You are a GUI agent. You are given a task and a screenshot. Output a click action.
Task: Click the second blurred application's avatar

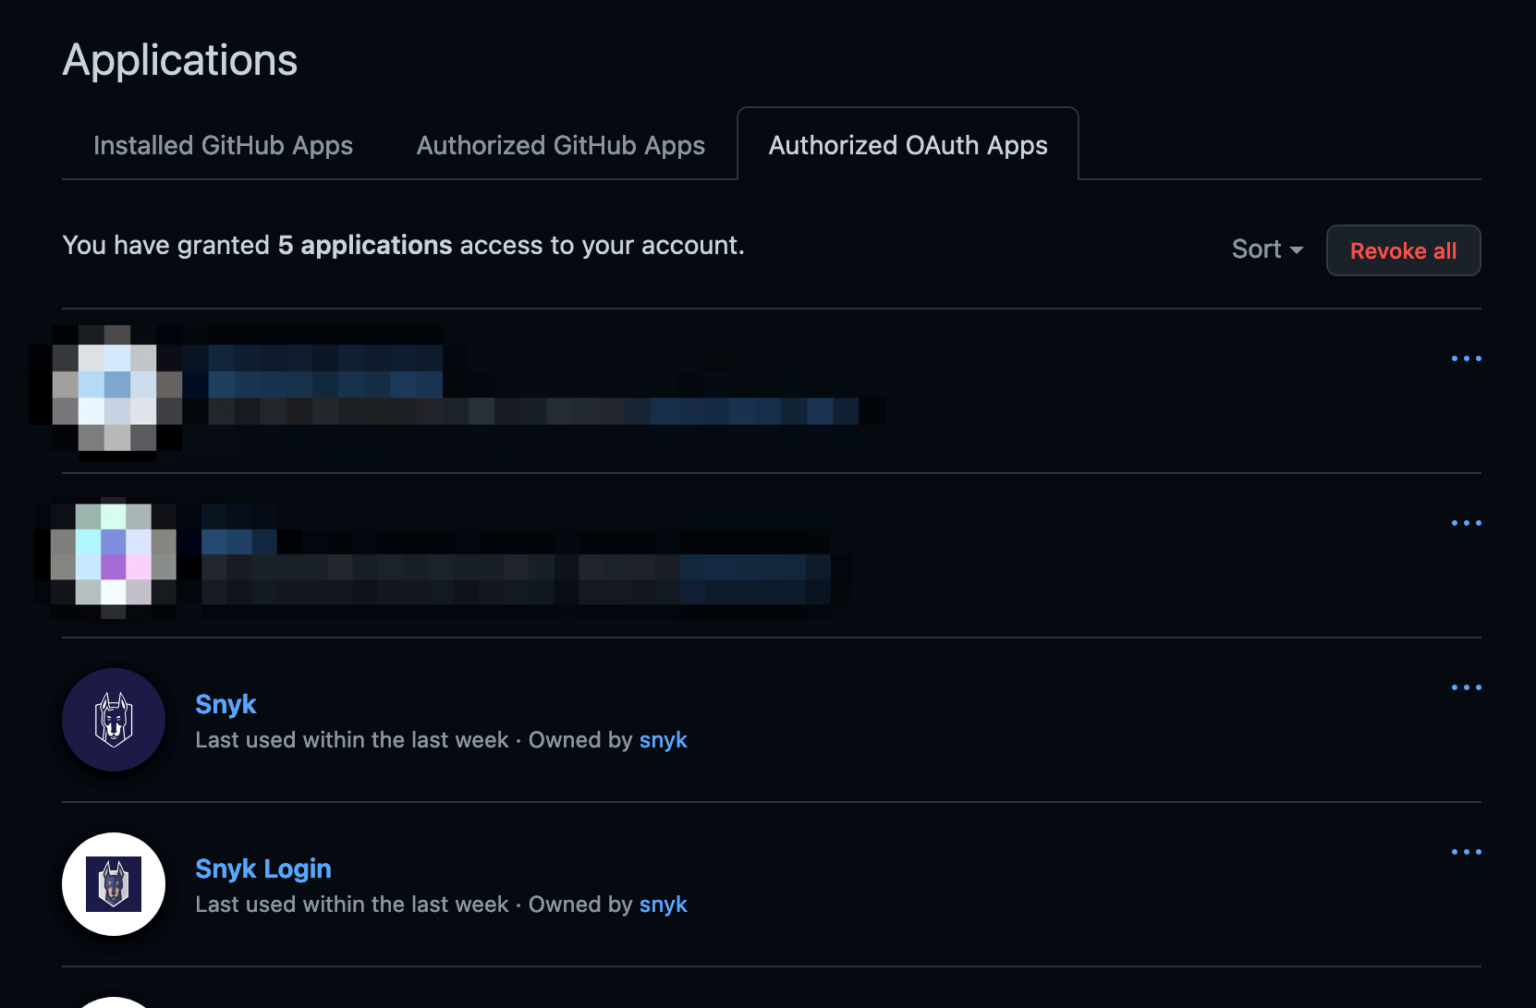click(x=113, y=557)
